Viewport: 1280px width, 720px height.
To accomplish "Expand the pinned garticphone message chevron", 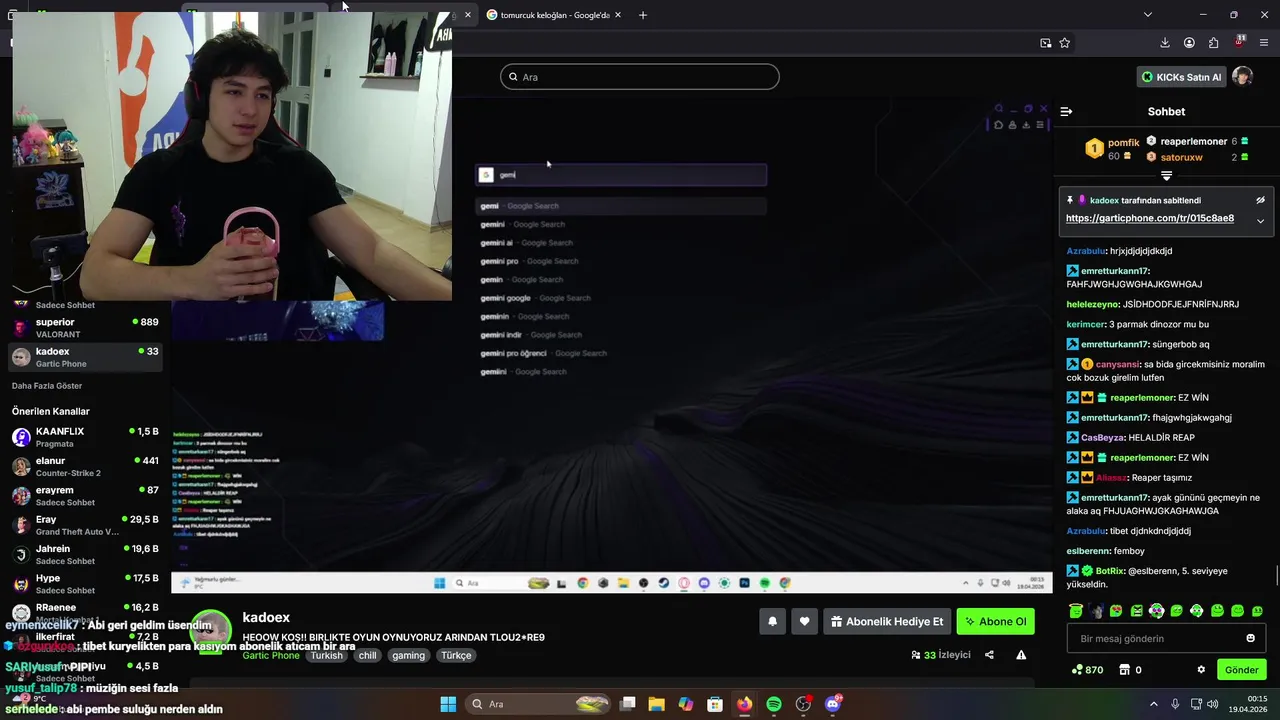I will (x=1260, y=221).
